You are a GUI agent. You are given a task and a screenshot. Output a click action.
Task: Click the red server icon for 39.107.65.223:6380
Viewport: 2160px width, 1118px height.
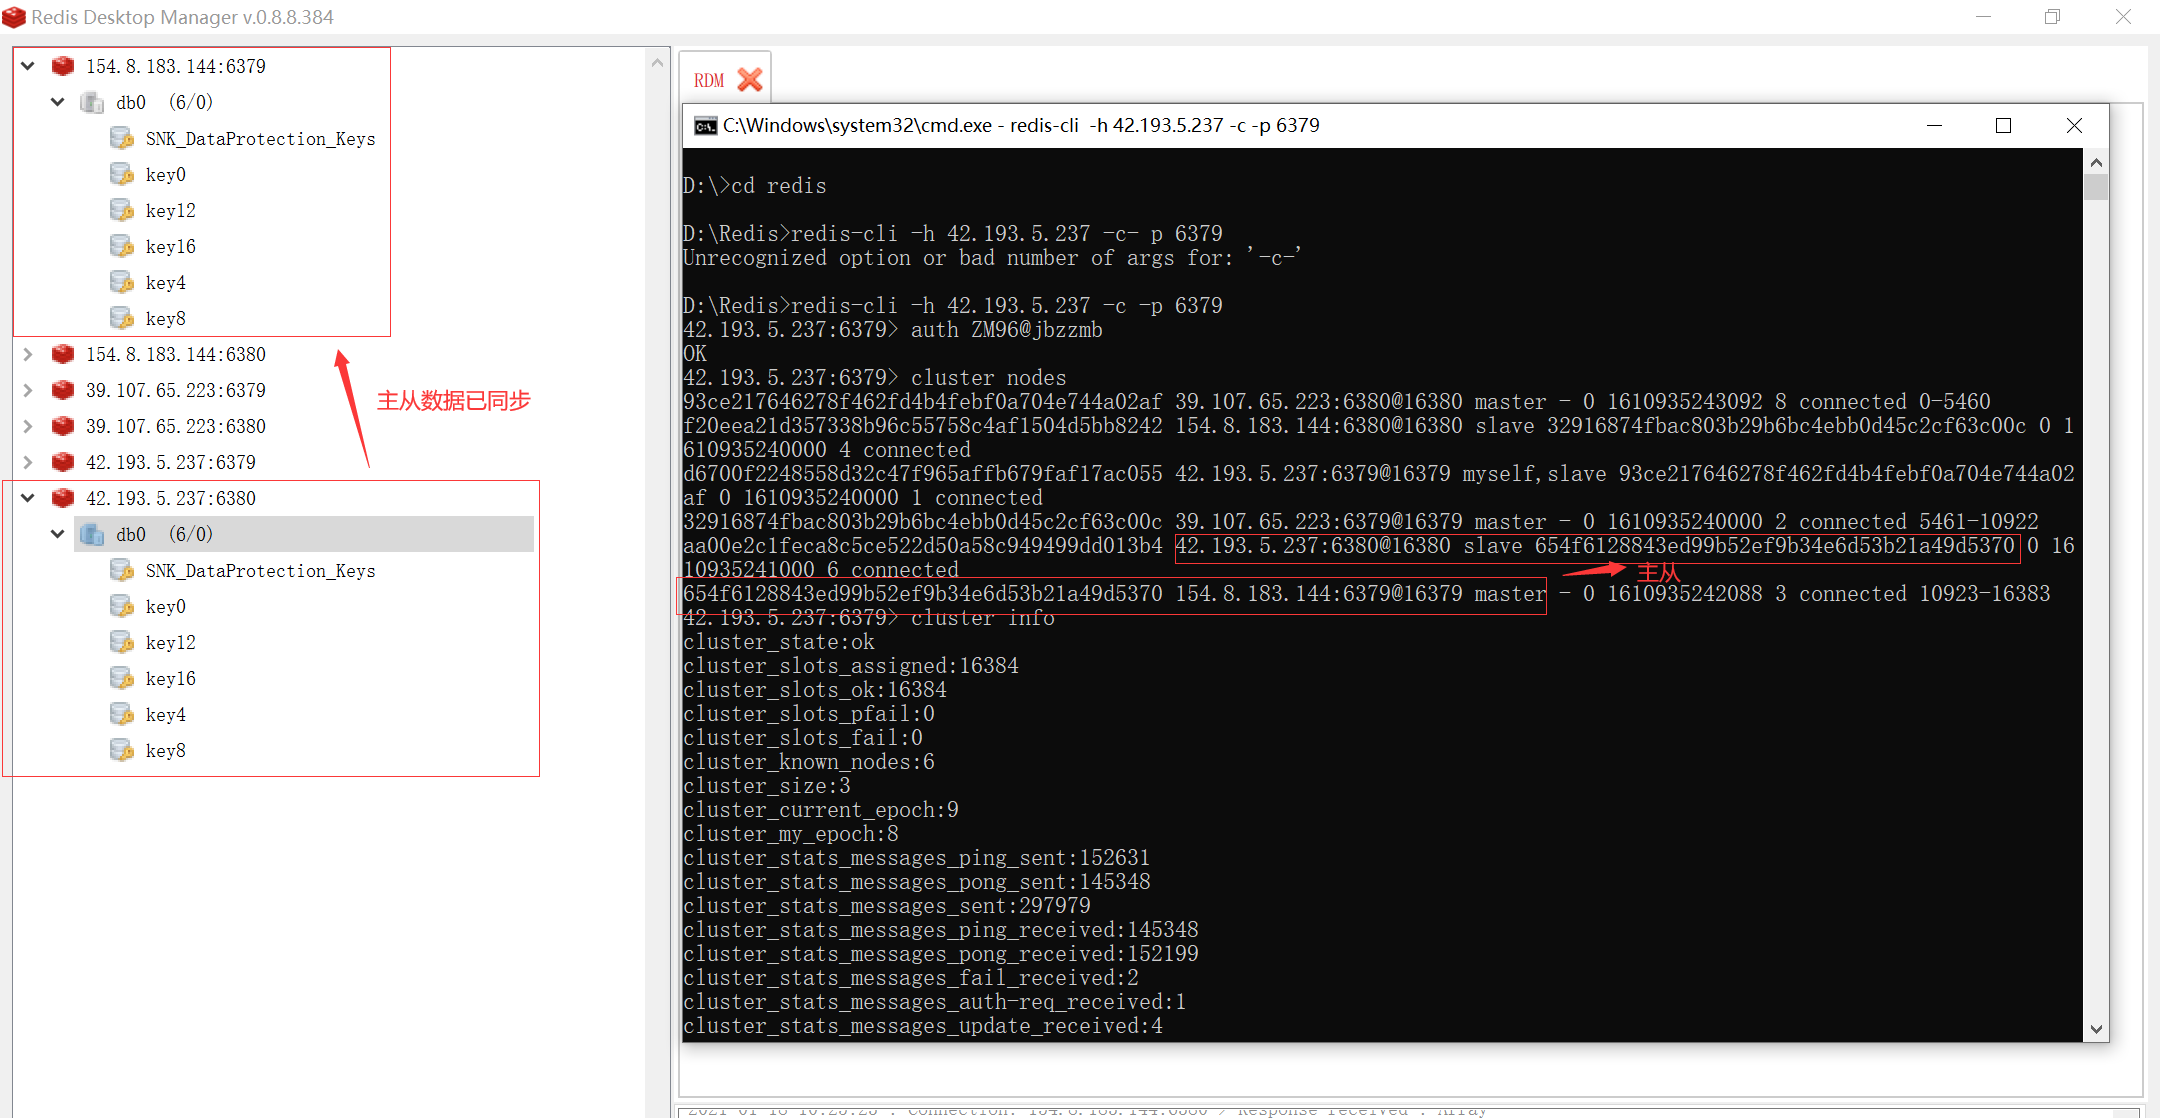63,426
